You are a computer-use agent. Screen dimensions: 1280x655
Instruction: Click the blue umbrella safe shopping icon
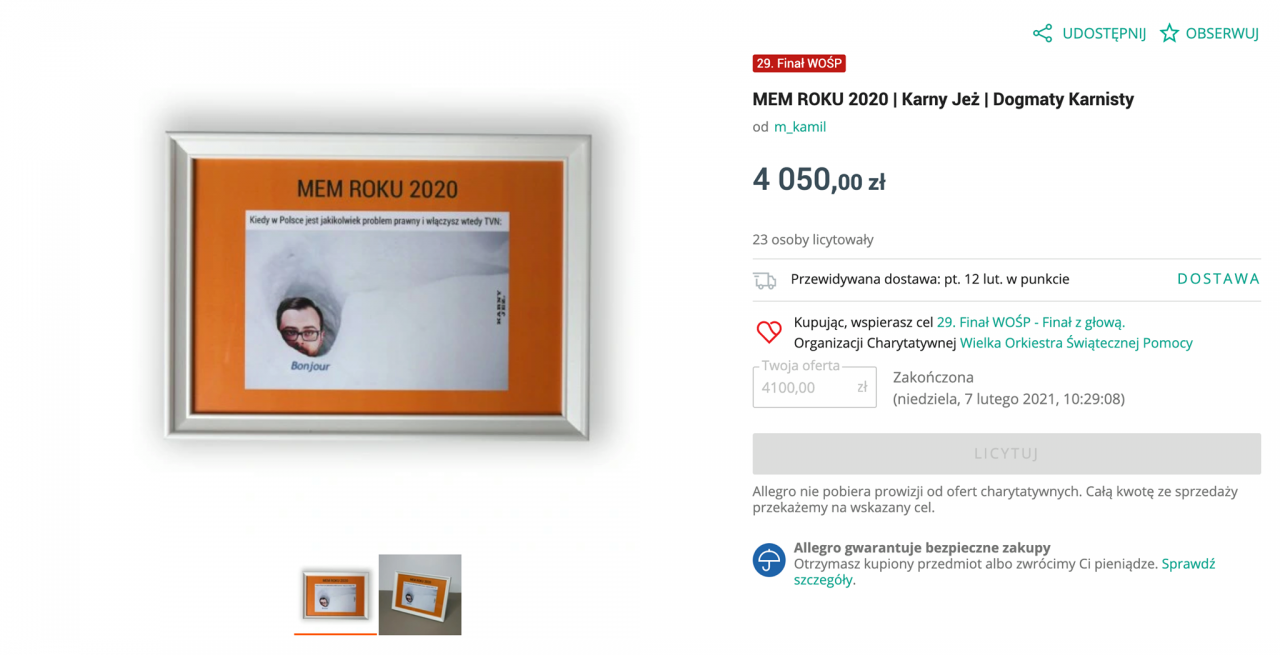click(769, 559)
